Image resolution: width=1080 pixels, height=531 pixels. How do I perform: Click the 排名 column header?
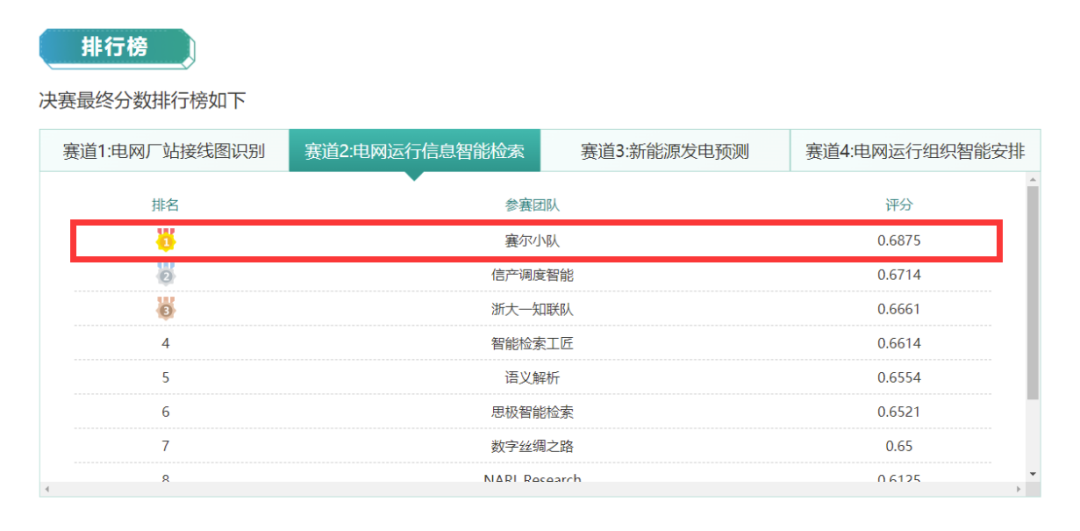165,205
